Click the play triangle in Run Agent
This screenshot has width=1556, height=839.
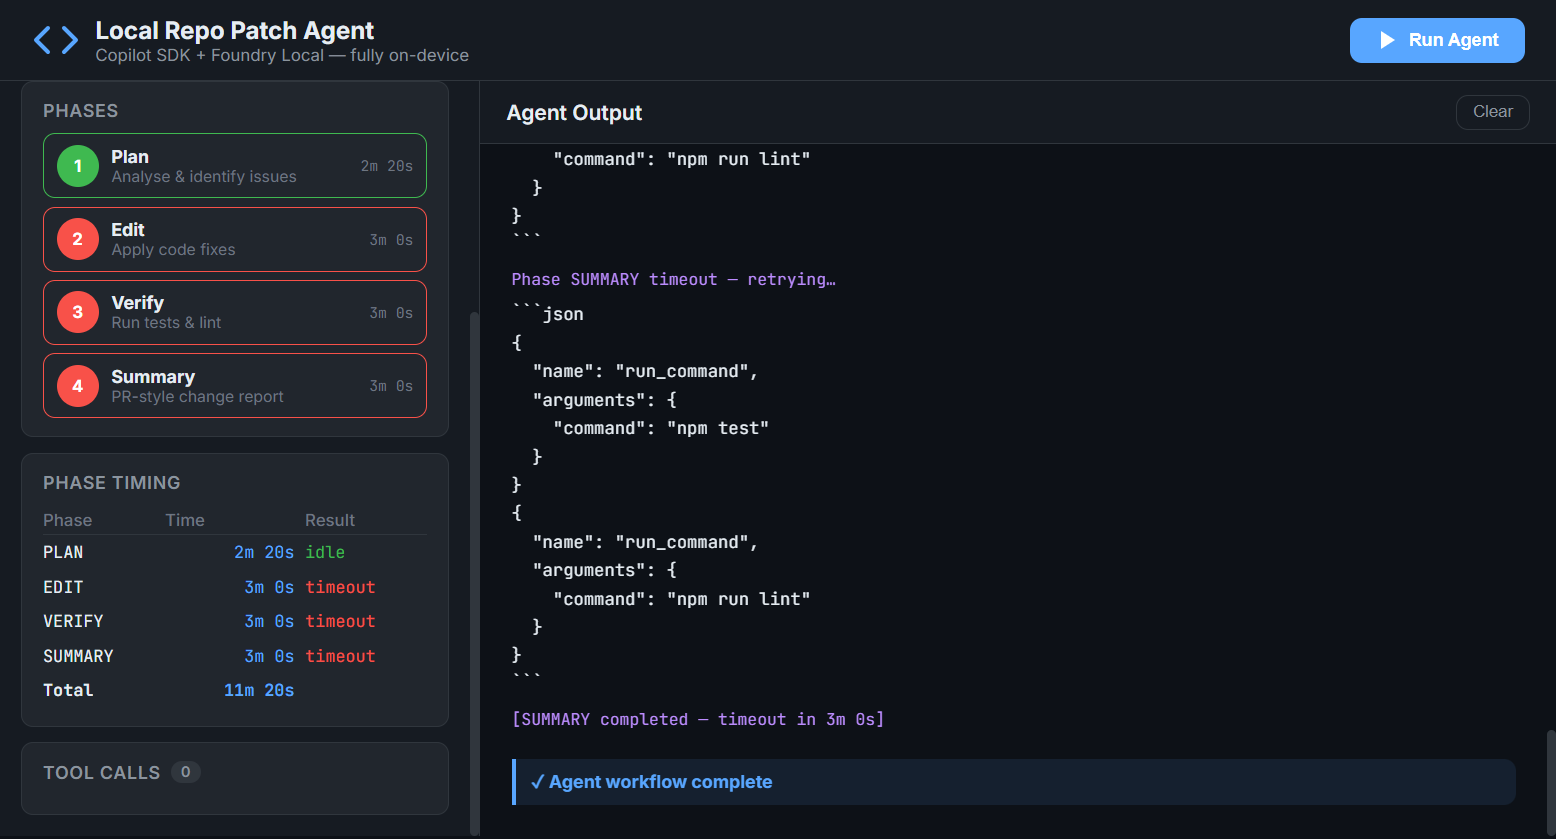pos(1387,40)
